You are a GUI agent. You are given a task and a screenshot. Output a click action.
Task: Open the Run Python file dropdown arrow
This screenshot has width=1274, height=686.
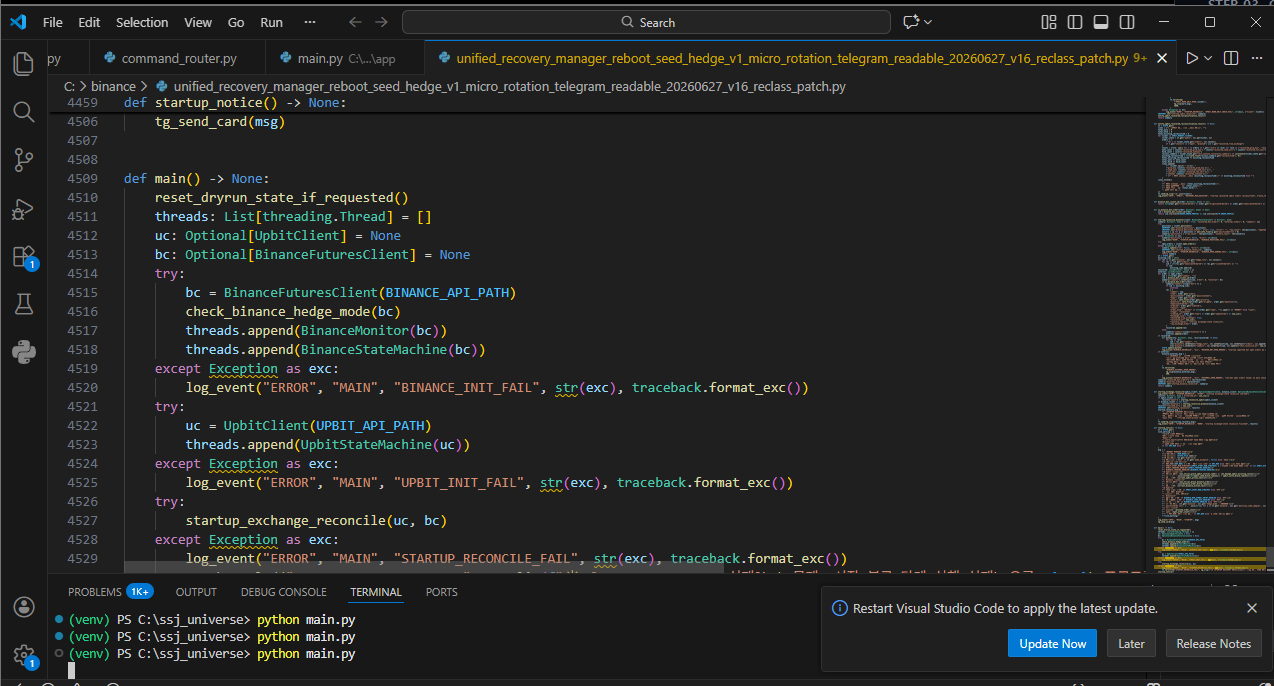click(x=1208, y=59)
